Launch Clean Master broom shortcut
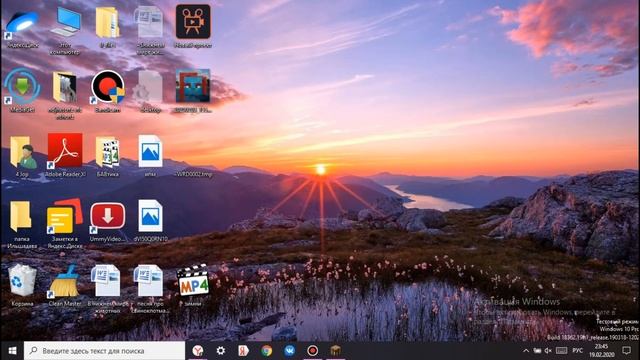Viewport: 640px width, 360px height. (65, 281)
